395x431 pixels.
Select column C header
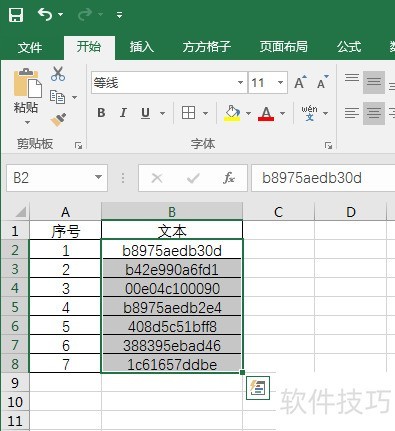point(278,212)
